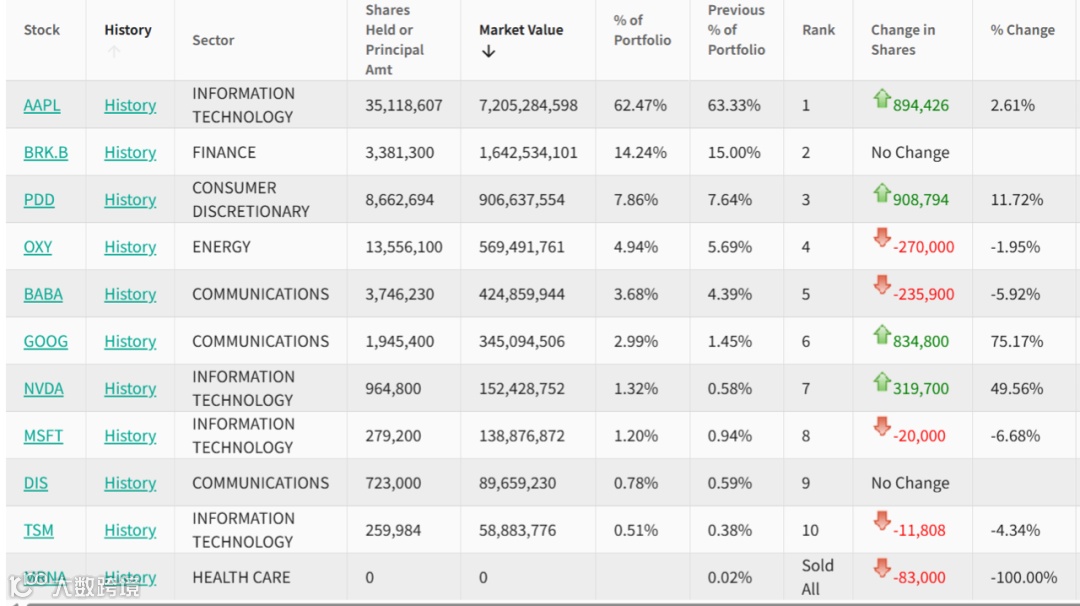Image resolution: width=1080 pixels, height=606 pixels.
Task: Click the red down arrow for OXY
Action: tap(881, 238)
